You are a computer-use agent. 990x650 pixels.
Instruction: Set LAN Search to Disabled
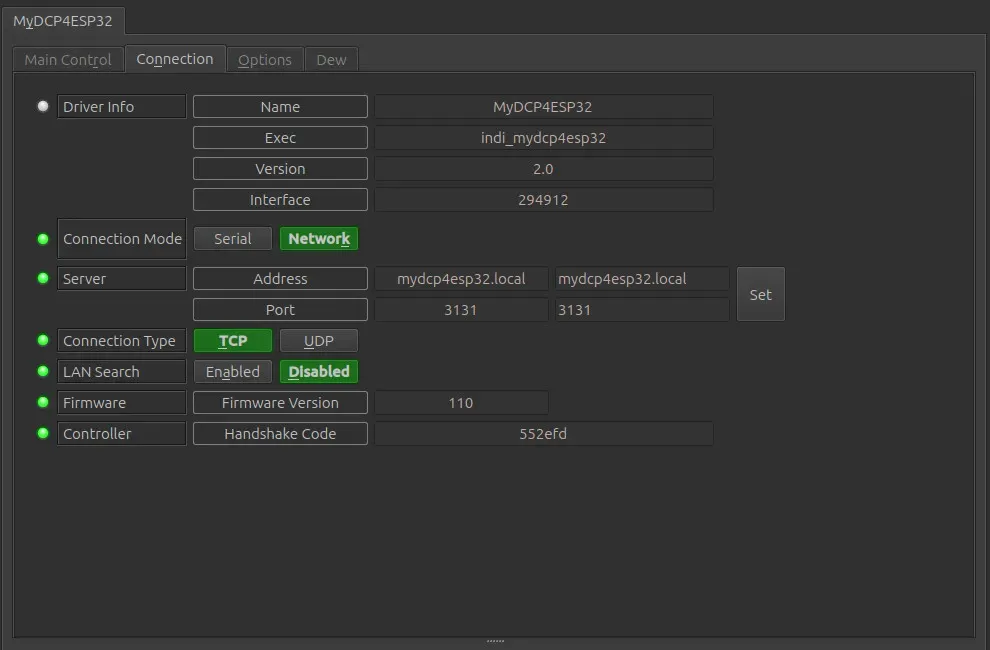point(319,371)
